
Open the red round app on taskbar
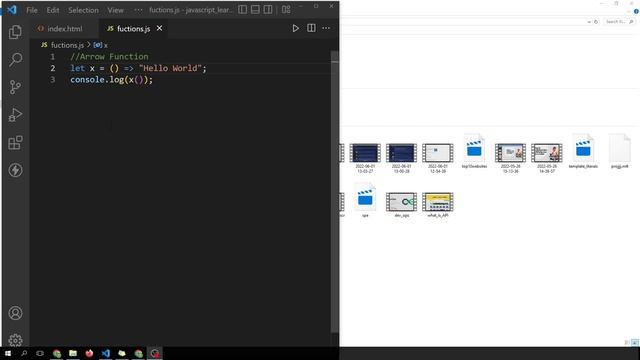(89, 353)
